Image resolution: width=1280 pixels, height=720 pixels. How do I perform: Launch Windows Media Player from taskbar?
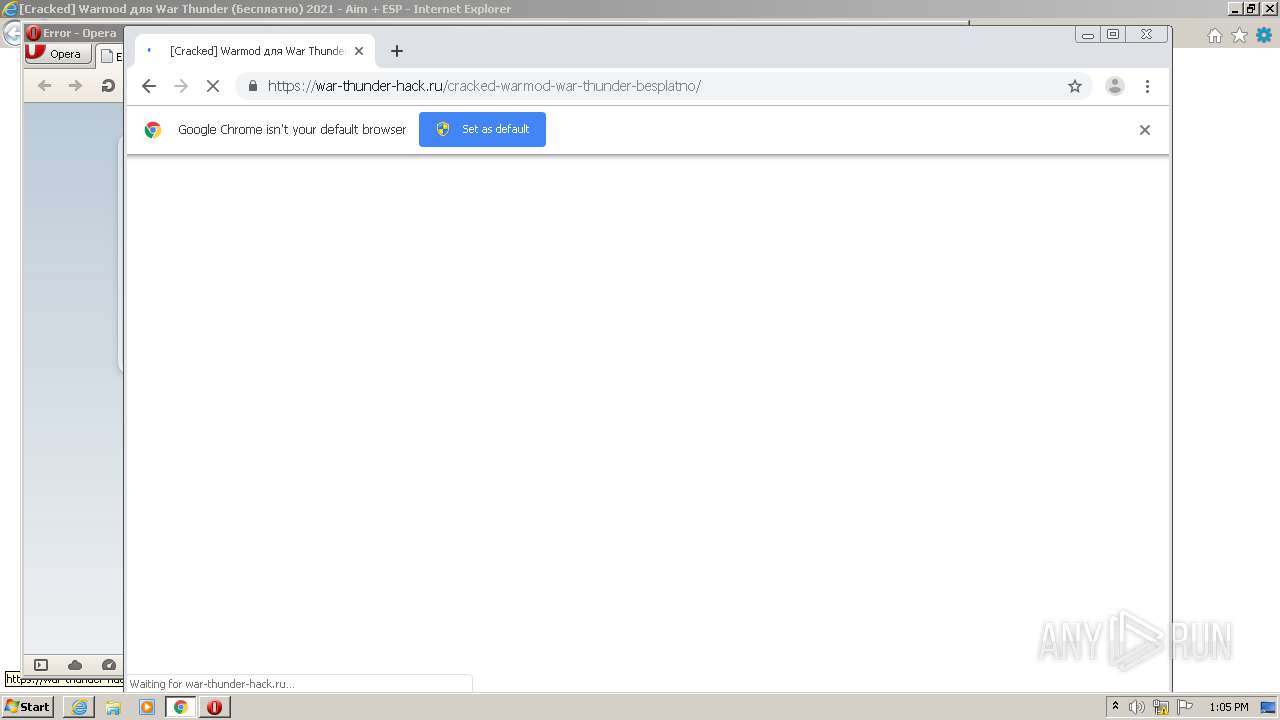pos(147,707)
